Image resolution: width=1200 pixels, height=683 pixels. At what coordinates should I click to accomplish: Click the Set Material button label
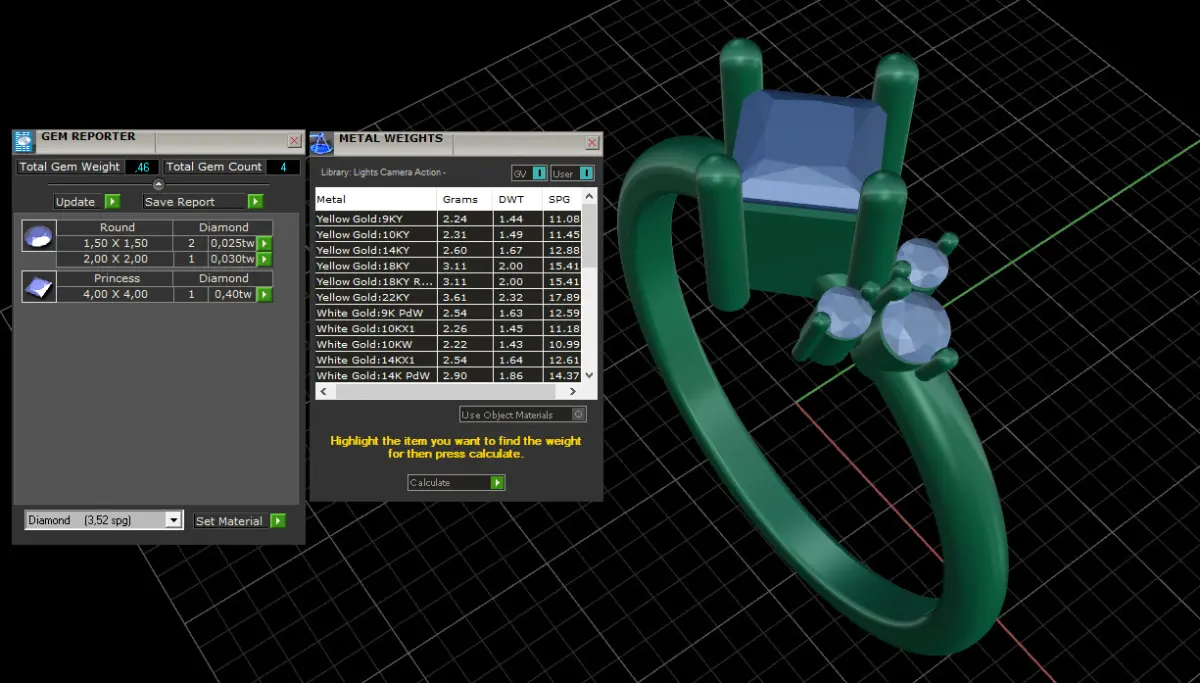click(x=229, y=521)
